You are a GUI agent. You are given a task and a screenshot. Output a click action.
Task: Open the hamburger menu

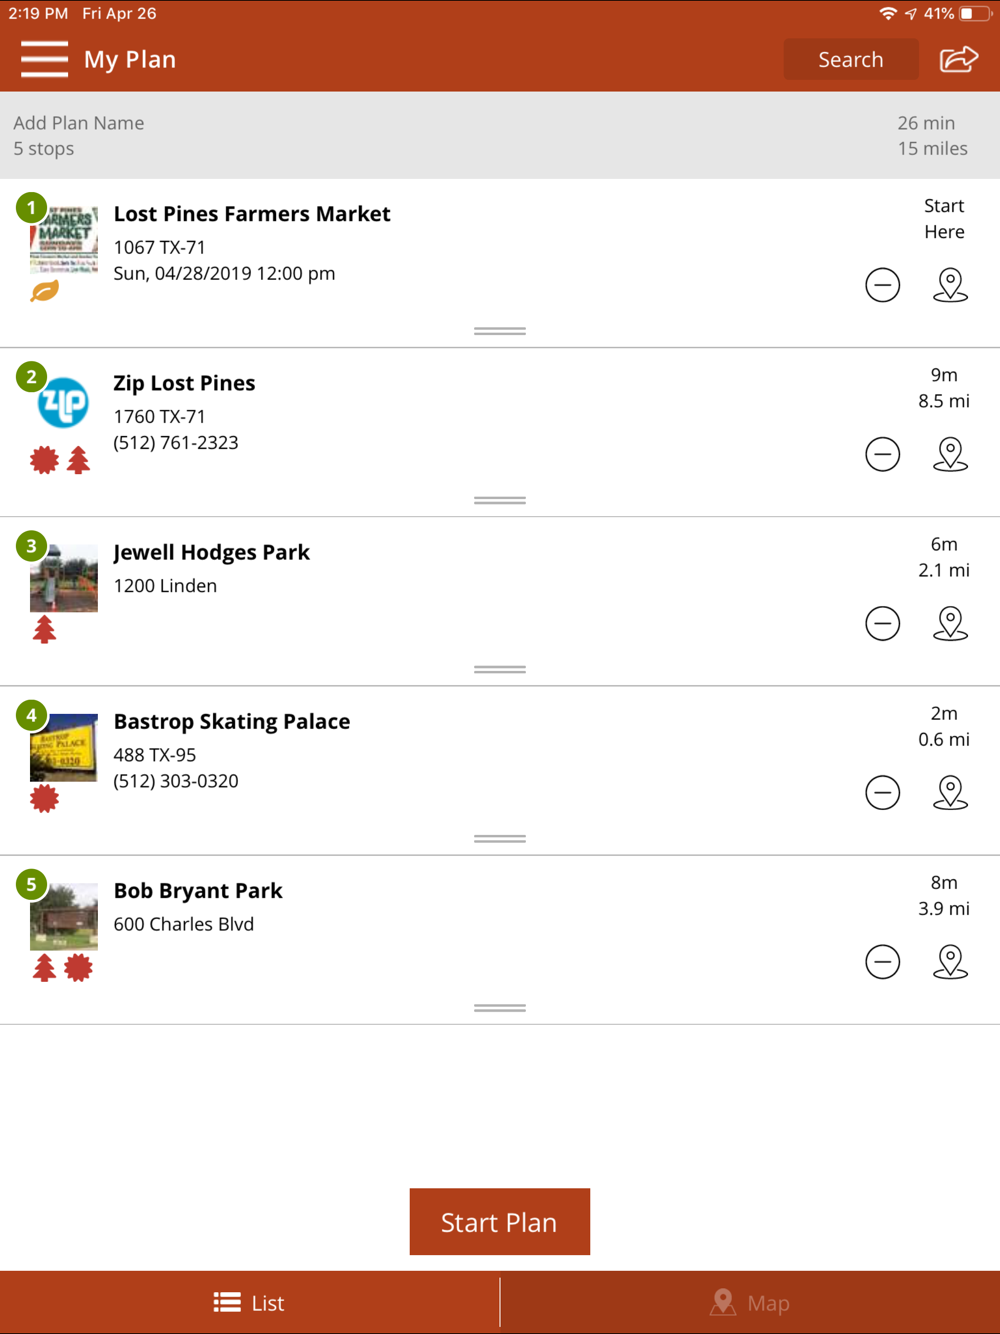click(45, 59)
